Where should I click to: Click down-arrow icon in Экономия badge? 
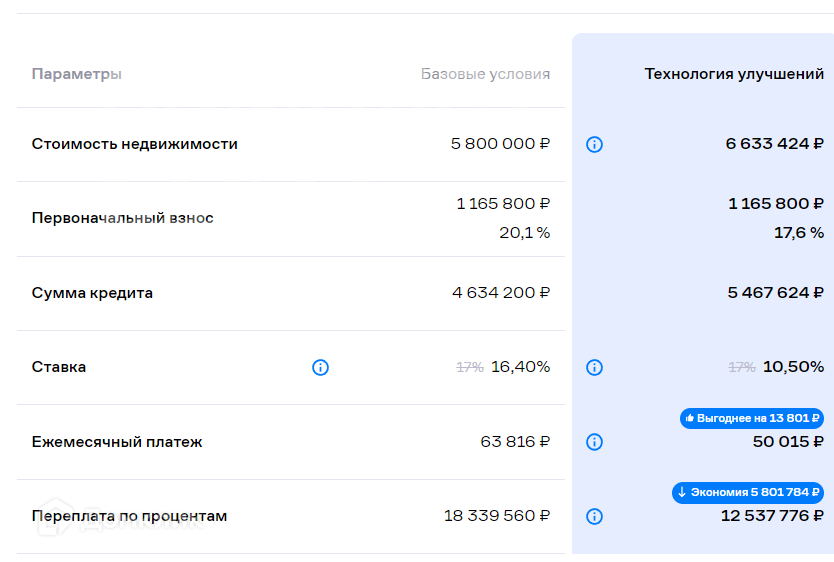pos(682,492)
